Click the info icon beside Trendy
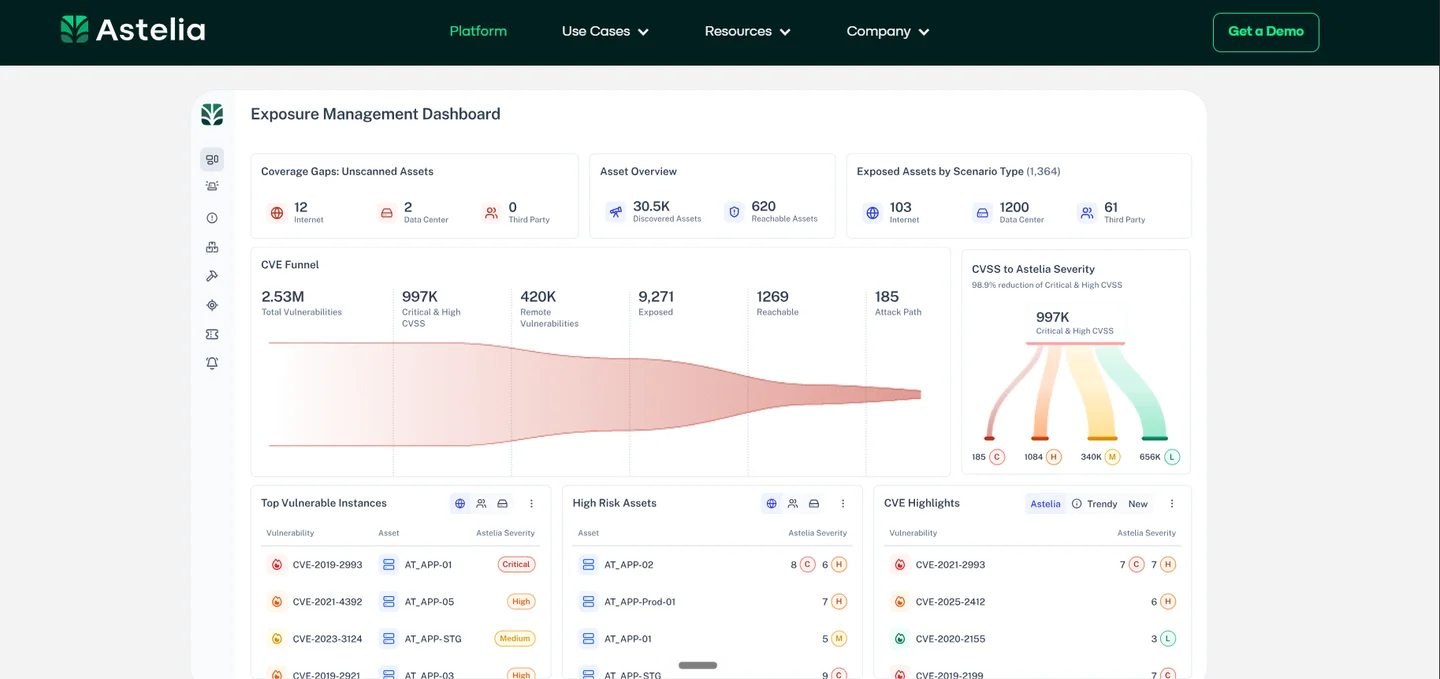This screenshot has height=679, width=1440. point(1077,504)
